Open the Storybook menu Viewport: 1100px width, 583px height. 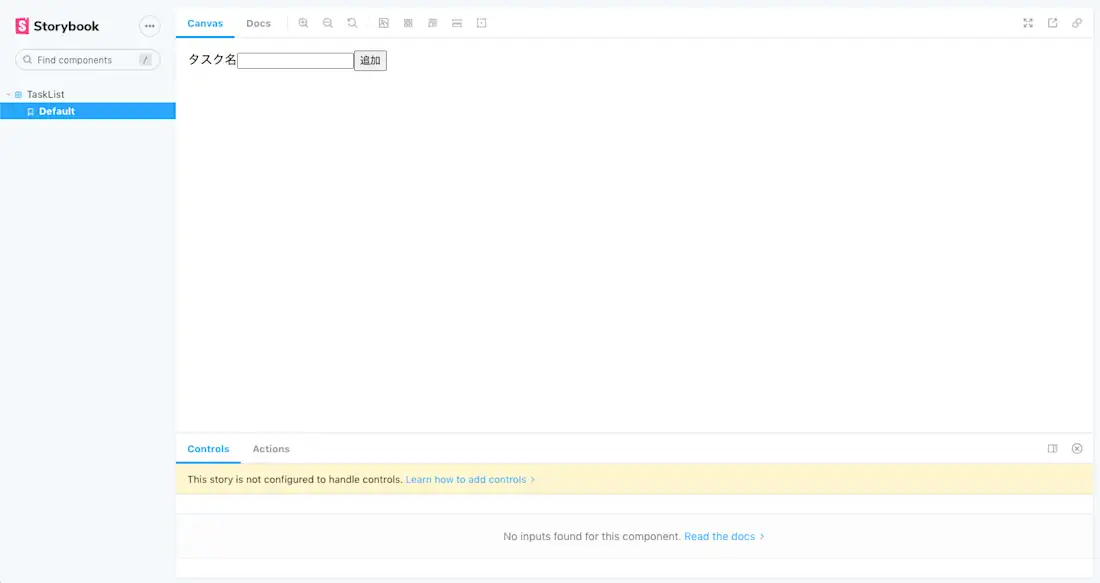coord(149,26)
